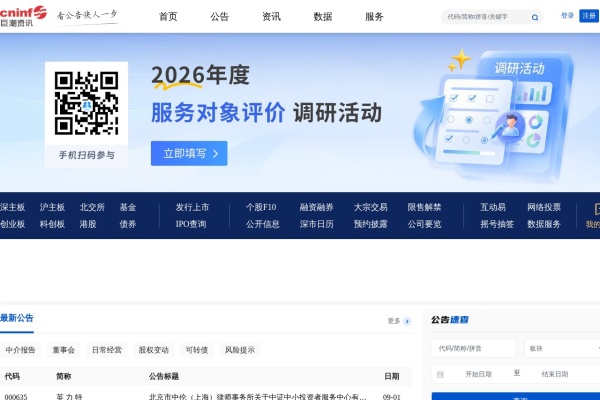Click the 注册 button
This screenshot has height=400, width=600.
click(x=589, y=16)
